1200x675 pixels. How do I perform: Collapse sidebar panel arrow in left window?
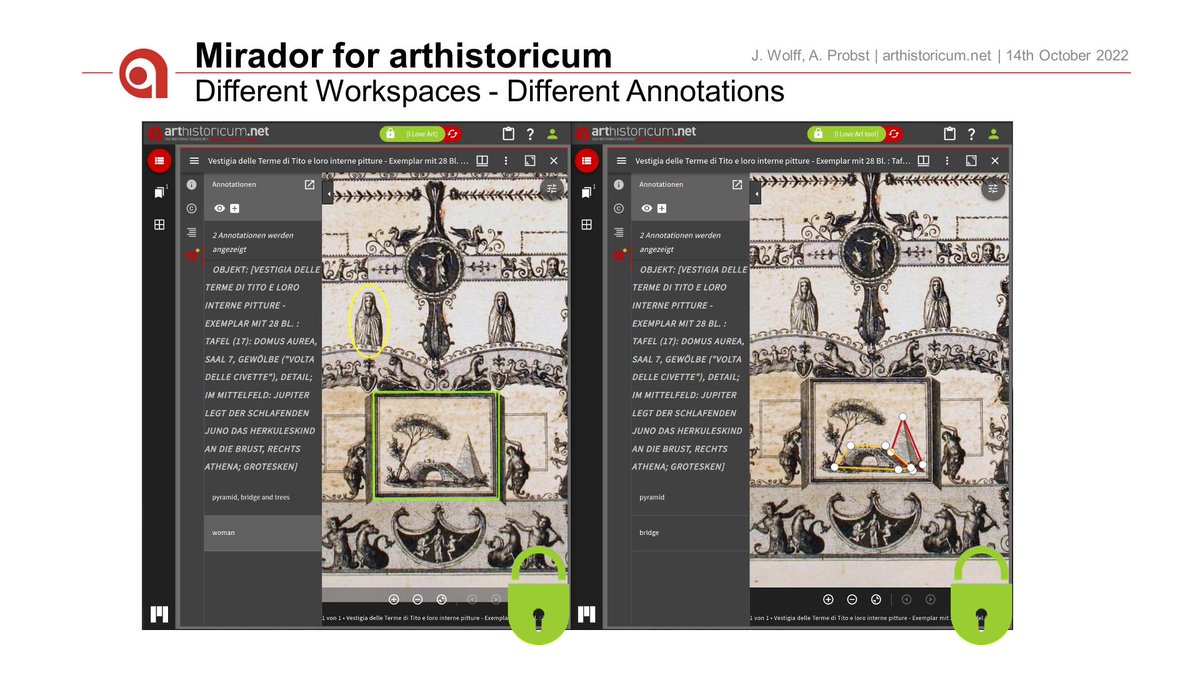(329, 194)
